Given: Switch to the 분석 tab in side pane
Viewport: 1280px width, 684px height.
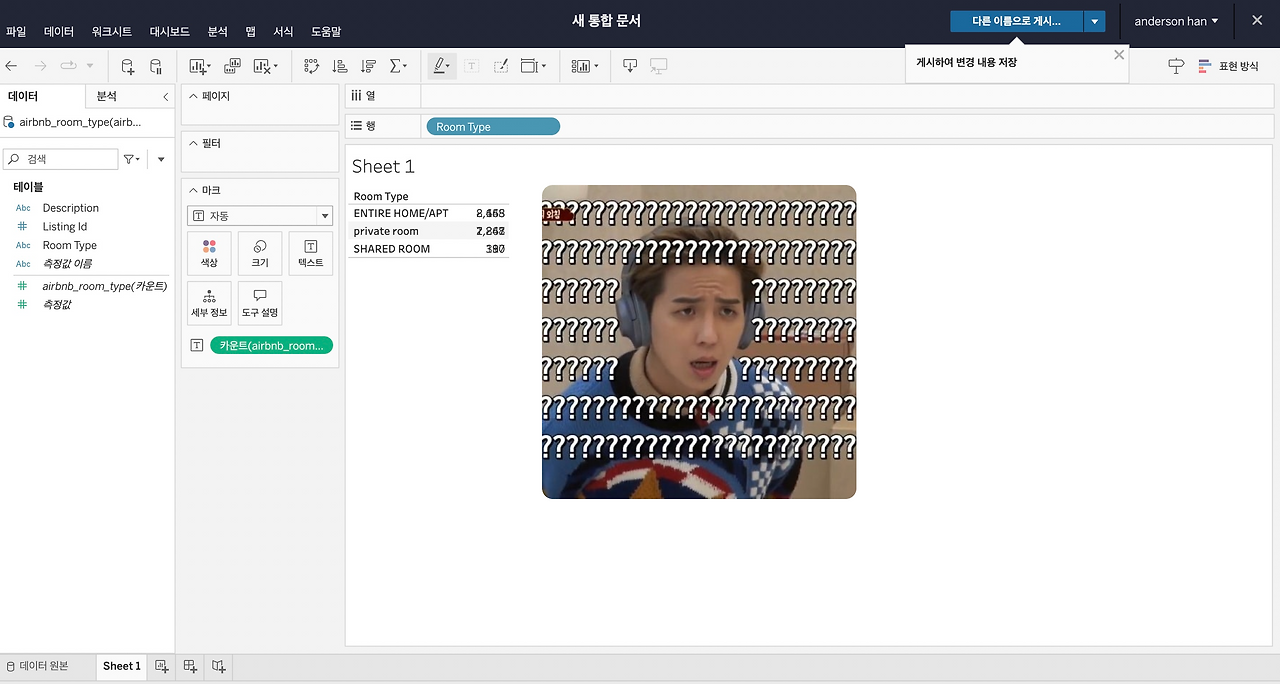Looking at the screenshot, I should [x=106, y=96].
